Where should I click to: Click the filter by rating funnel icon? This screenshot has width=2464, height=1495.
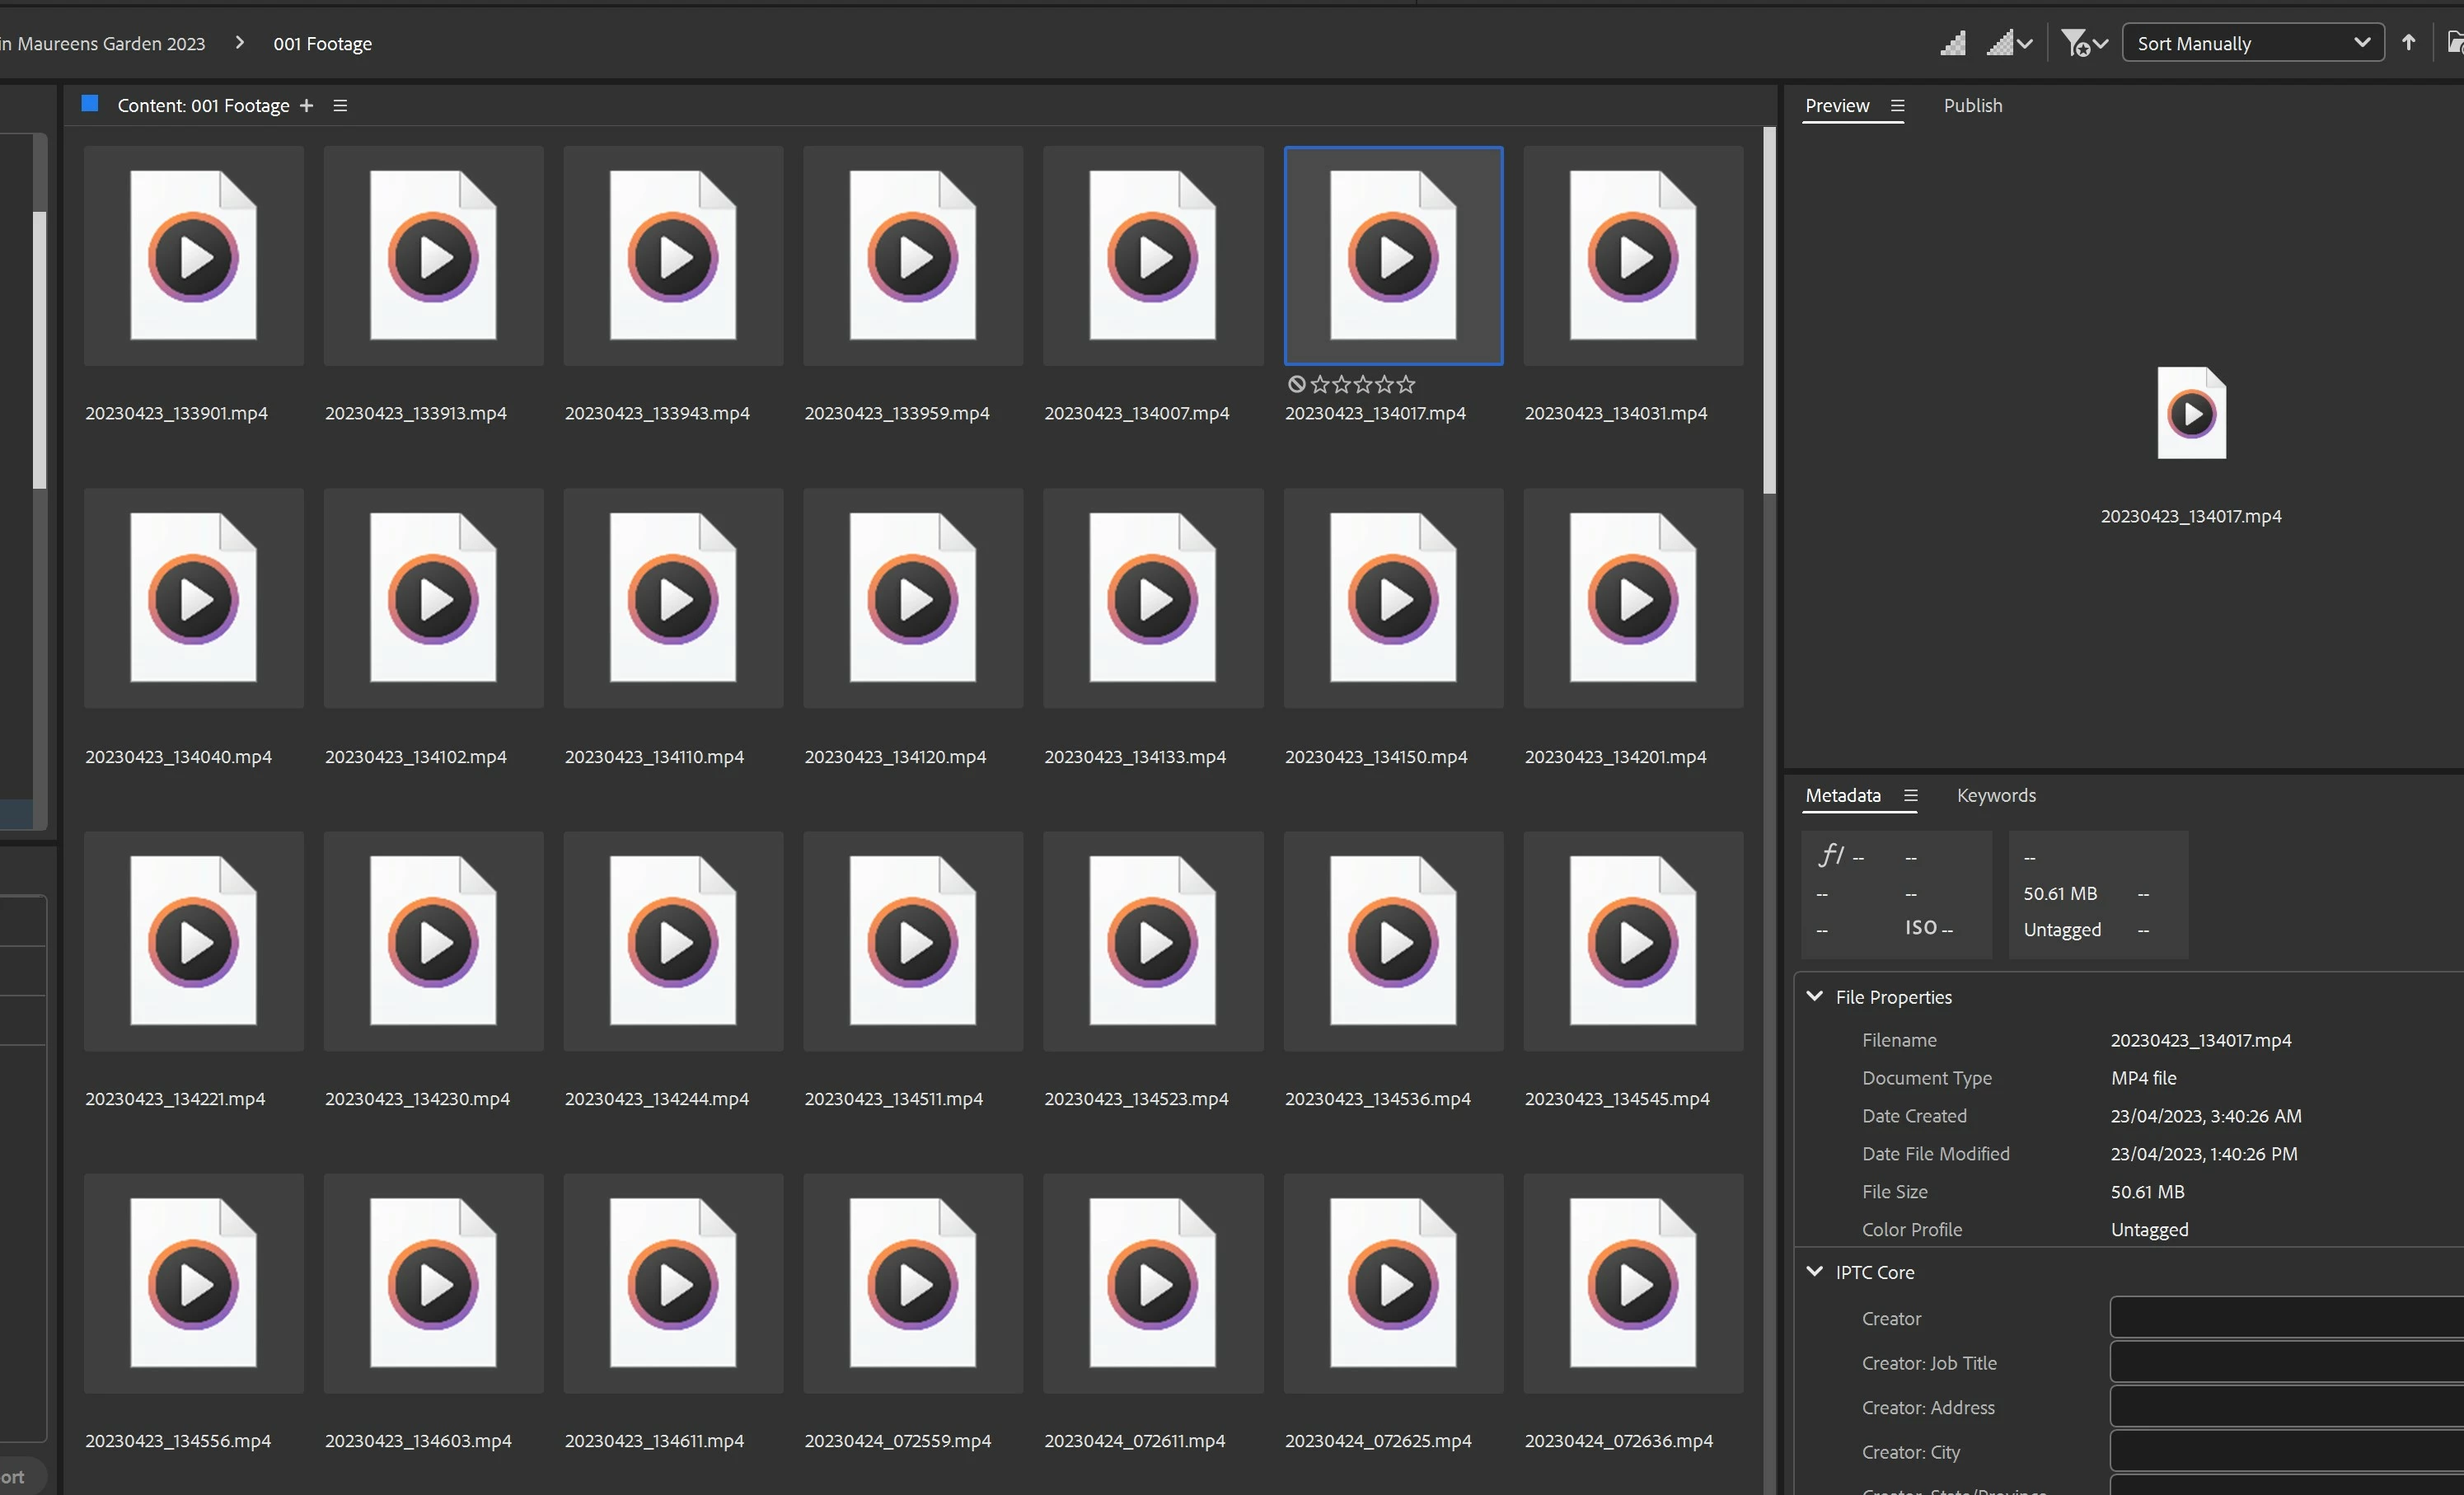[2074, 43]
